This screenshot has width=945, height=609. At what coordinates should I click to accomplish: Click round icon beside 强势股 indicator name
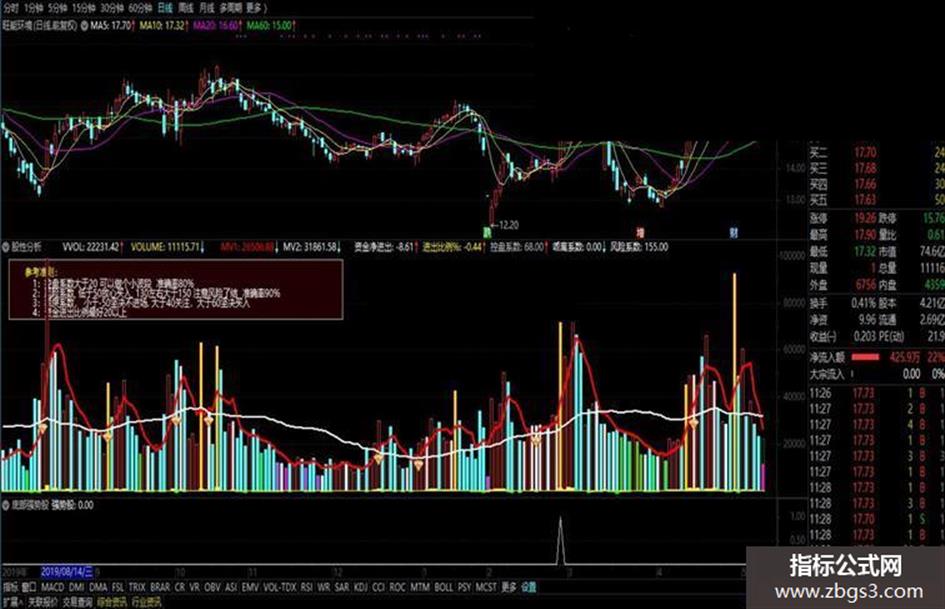click(x=6, y=505)
